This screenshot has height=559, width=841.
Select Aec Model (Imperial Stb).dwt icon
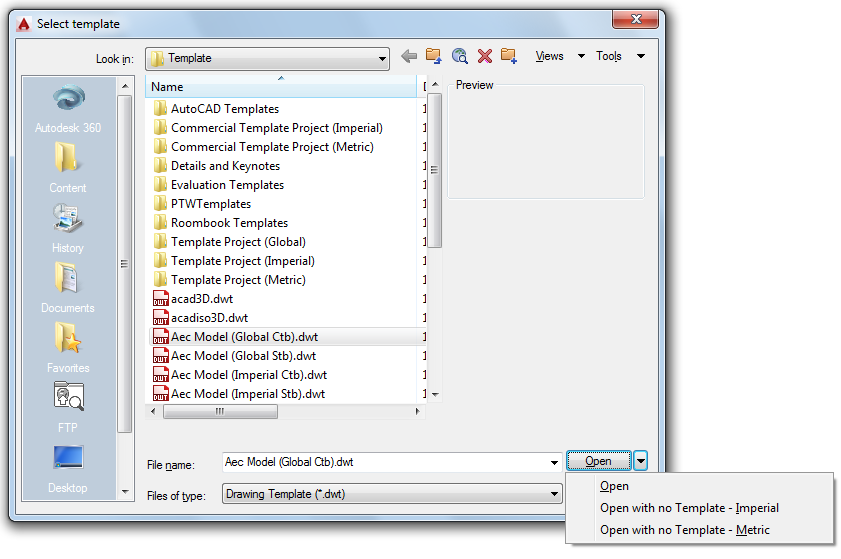click(x=160, y=394)
